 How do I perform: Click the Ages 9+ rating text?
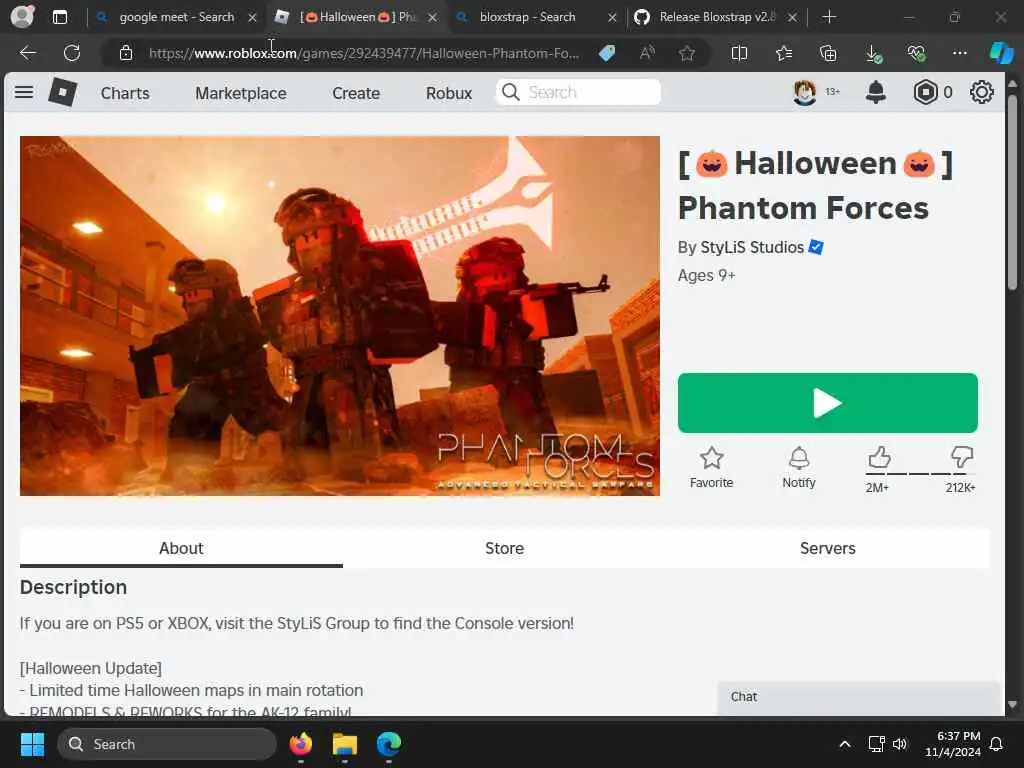[706, 275]
